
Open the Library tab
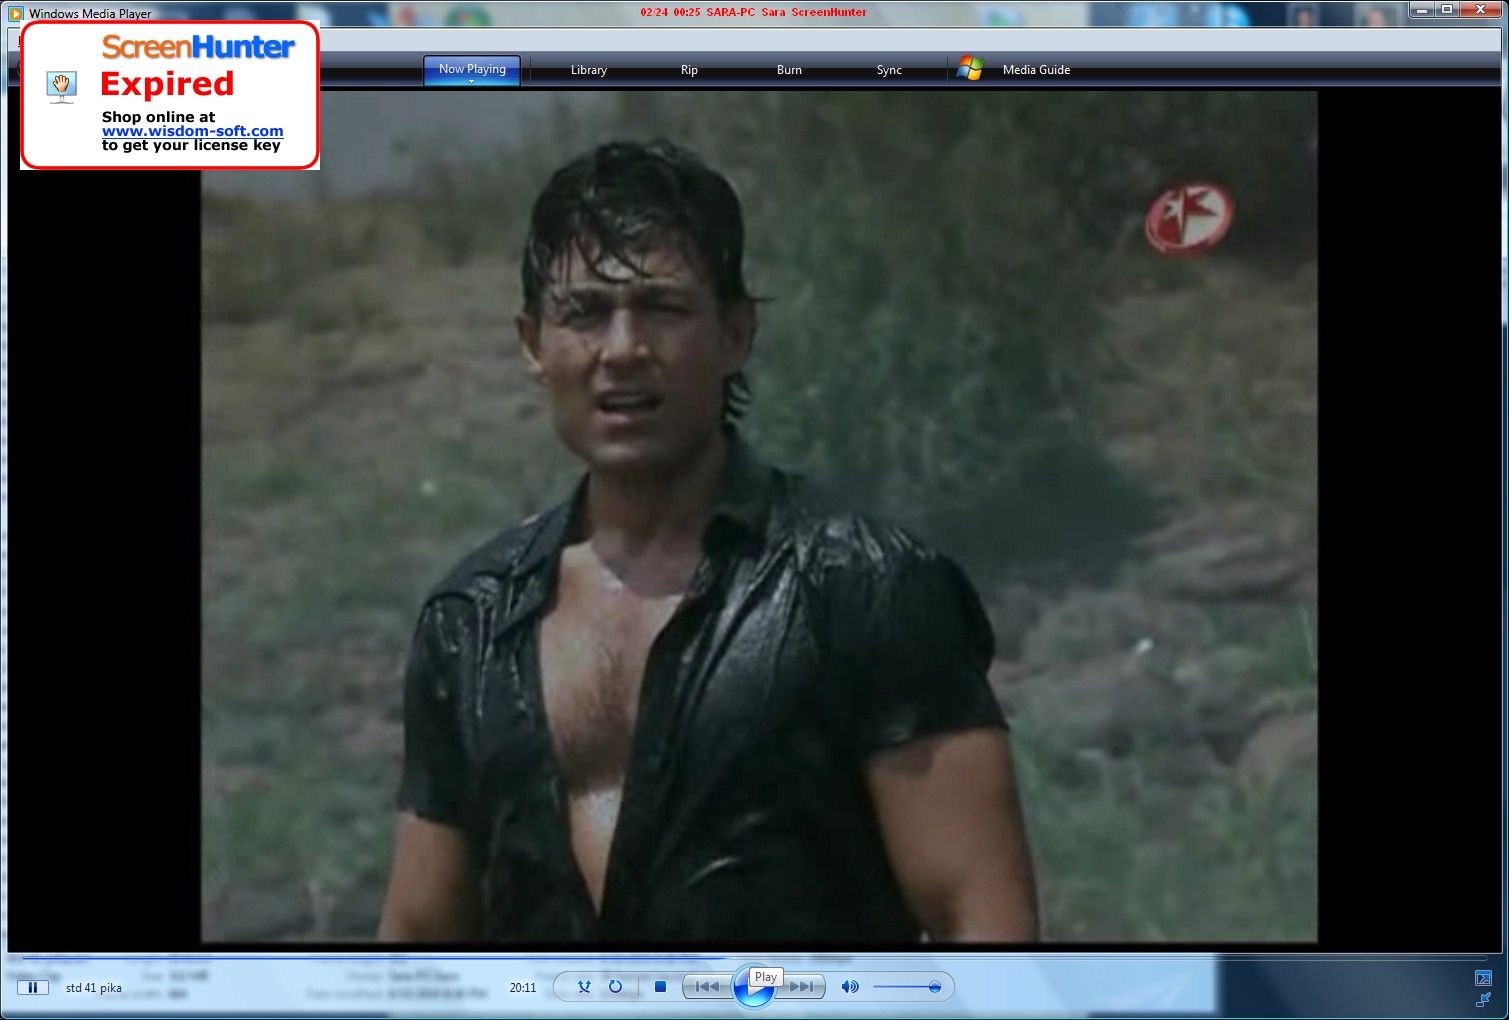(588, 70)
